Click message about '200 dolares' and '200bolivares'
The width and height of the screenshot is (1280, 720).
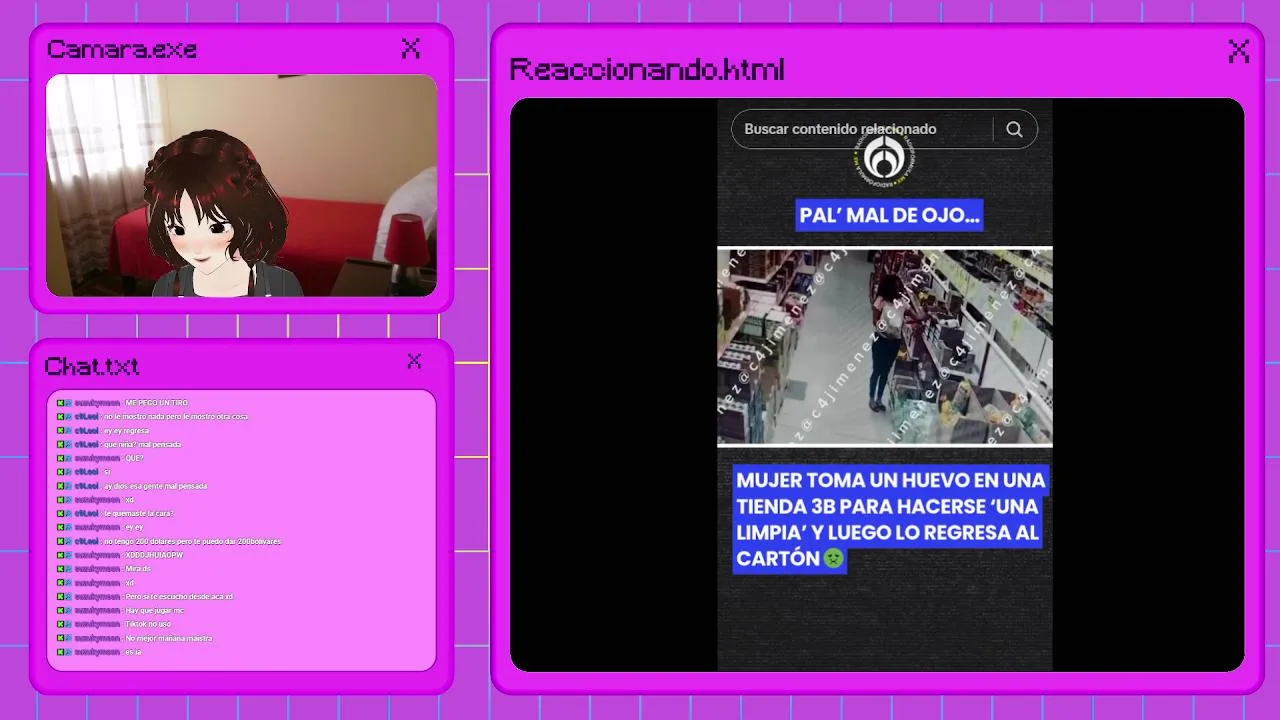(192, 541)
